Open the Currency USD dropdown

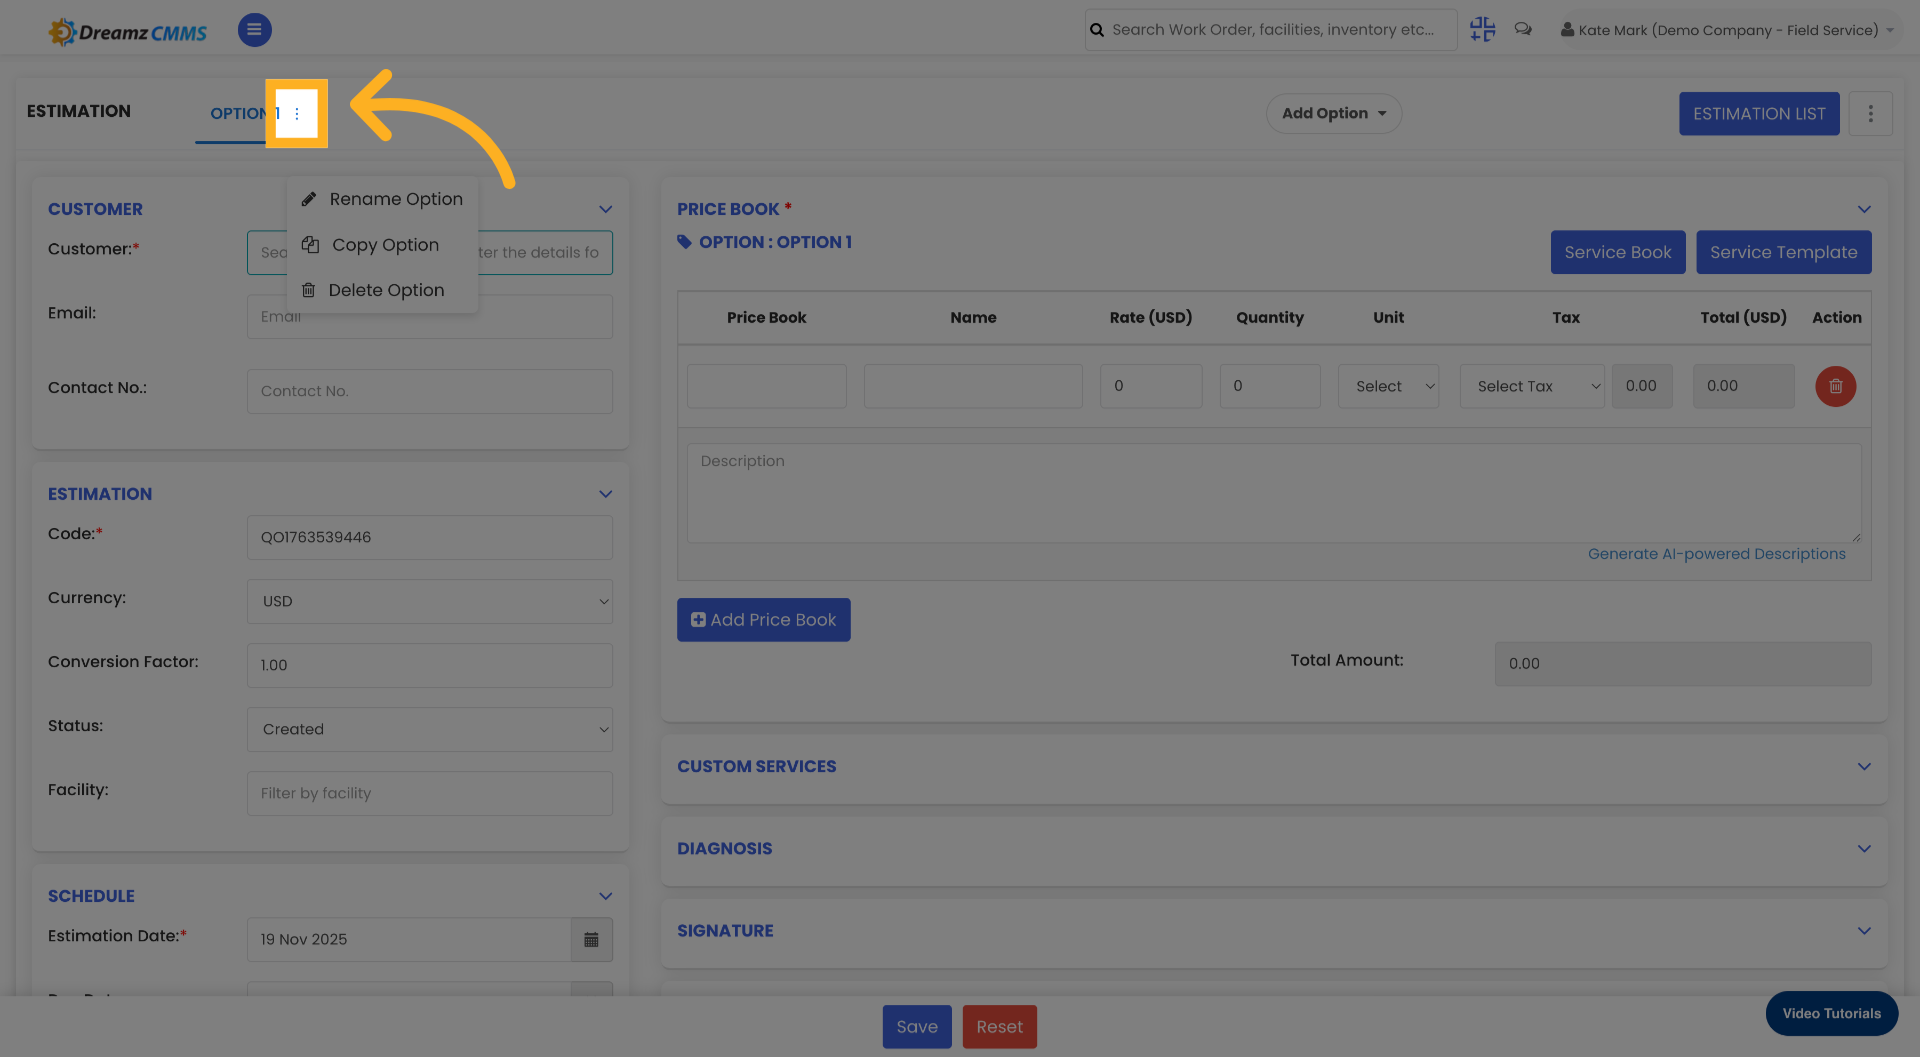430,602
